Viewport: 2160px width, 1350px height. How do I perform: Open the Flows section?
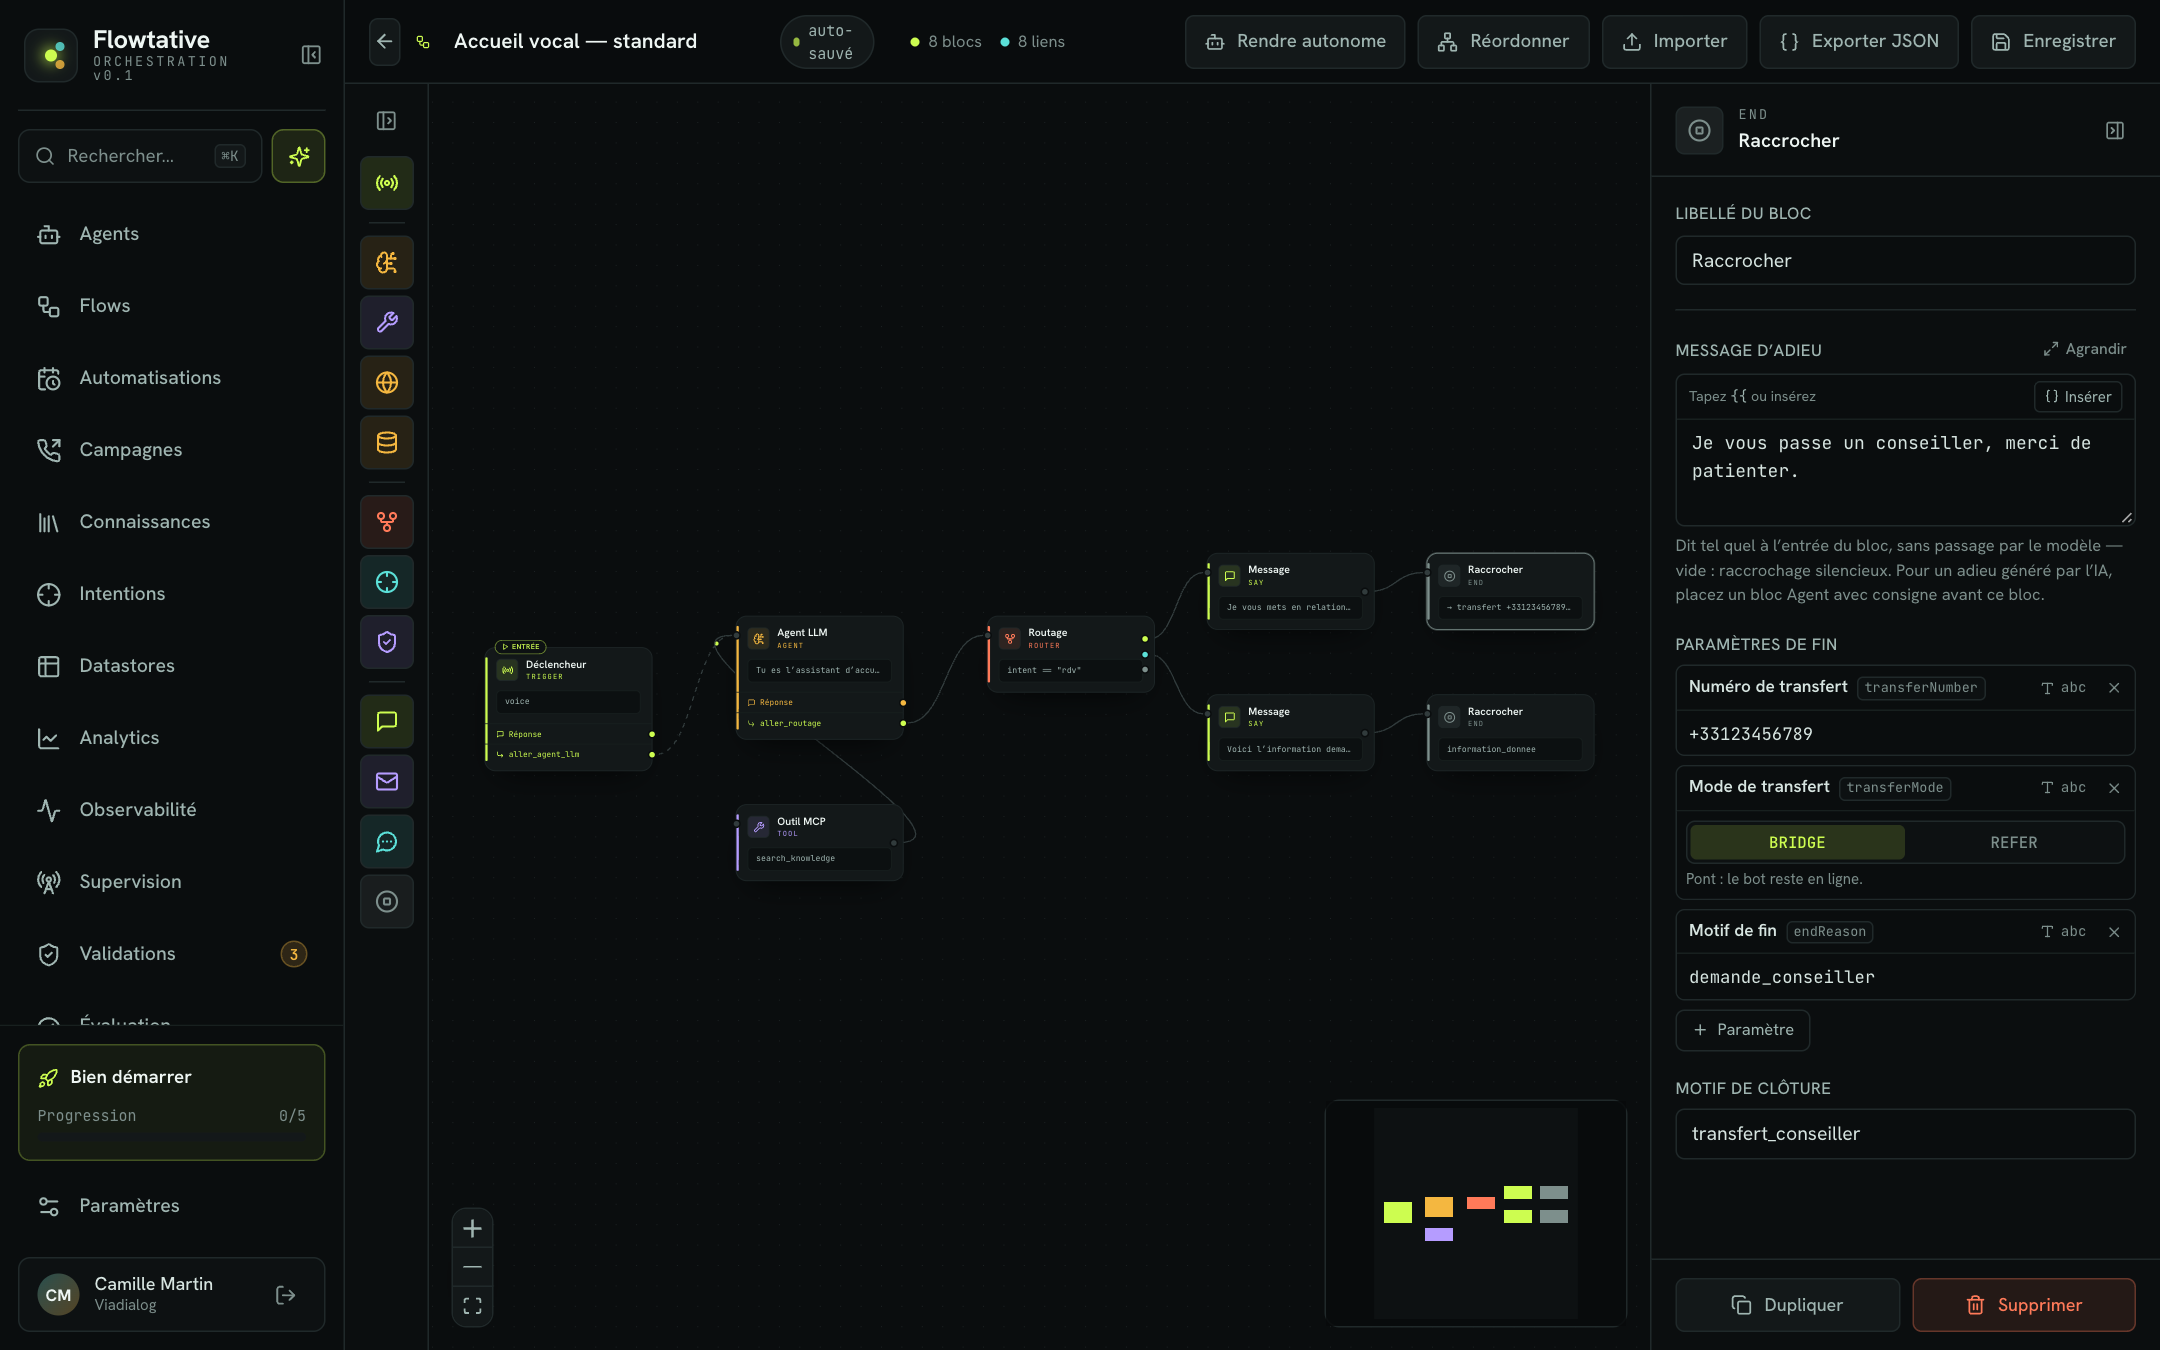tap(172, 306)
